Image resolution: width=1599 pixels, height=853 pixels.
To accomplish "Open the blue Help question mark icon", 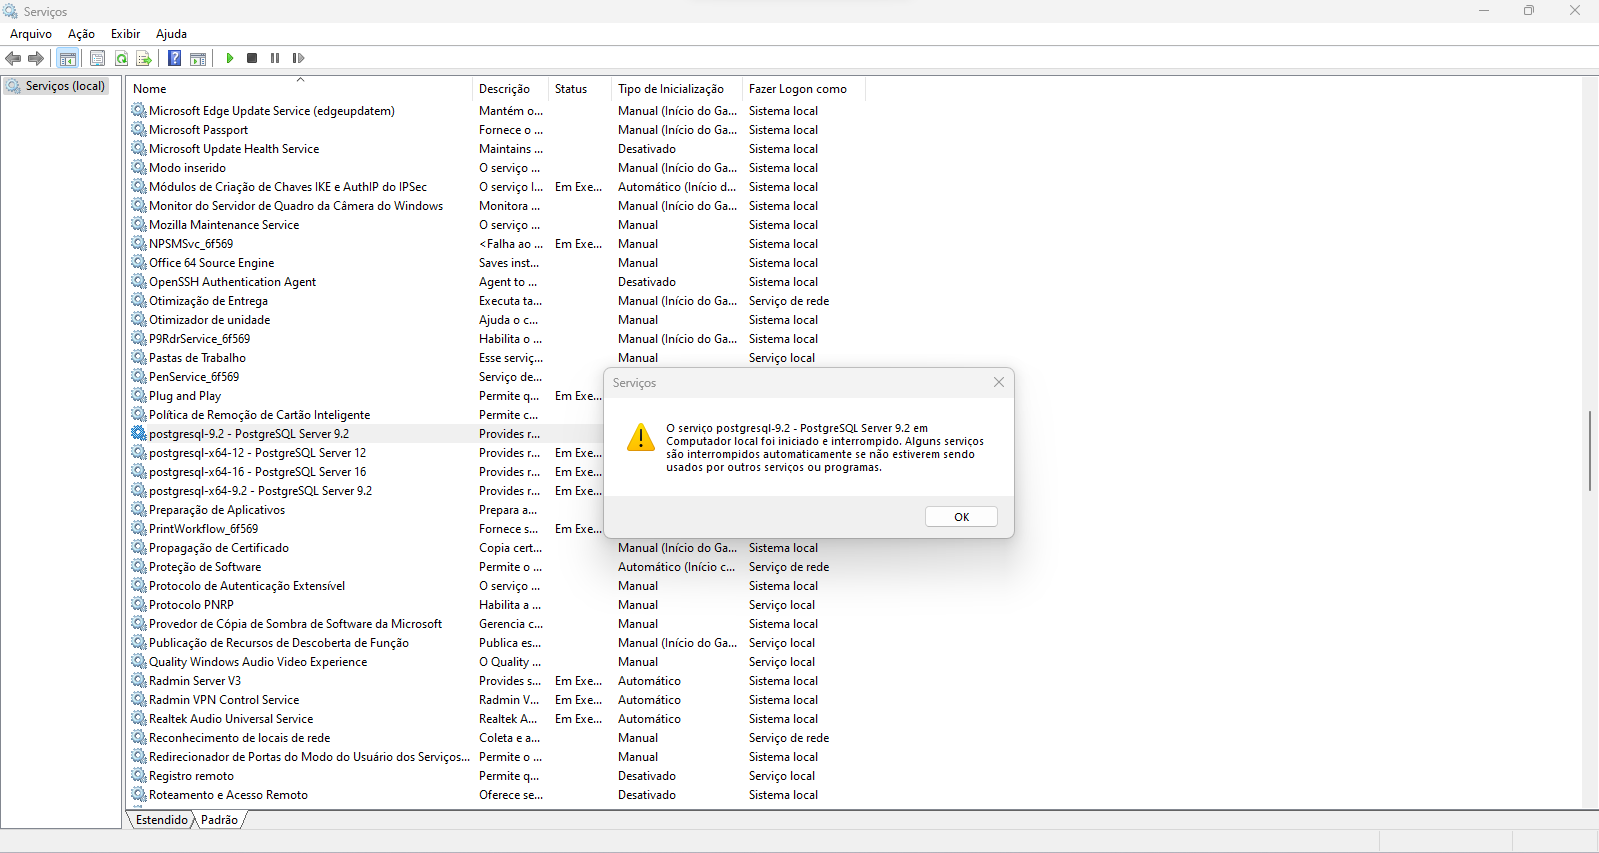I will coord(174,58).
